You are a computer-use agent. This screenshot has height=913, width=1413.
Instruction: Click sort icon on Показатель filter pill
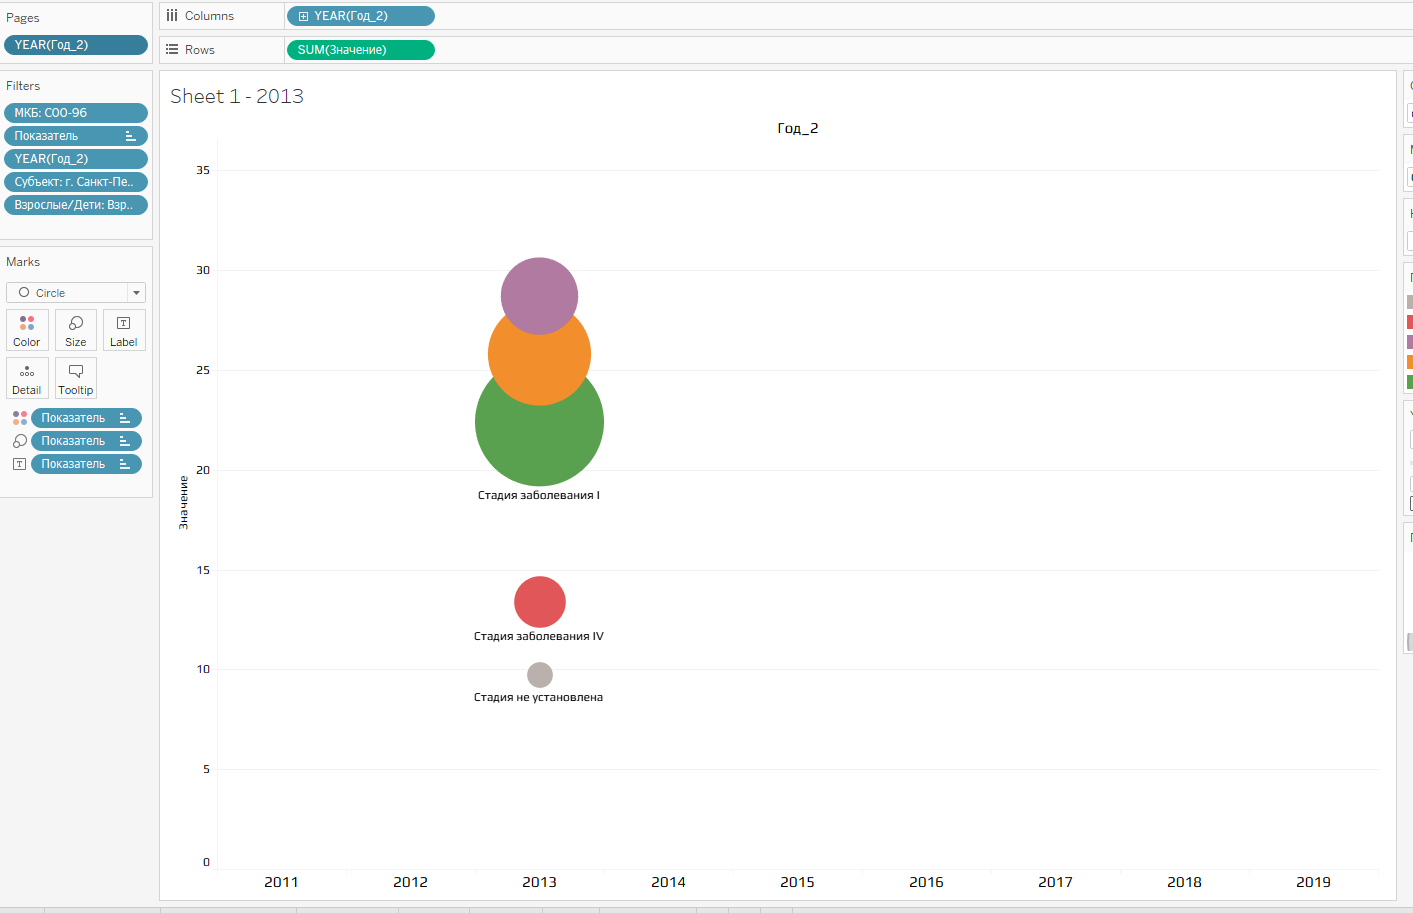click(130, 136)
